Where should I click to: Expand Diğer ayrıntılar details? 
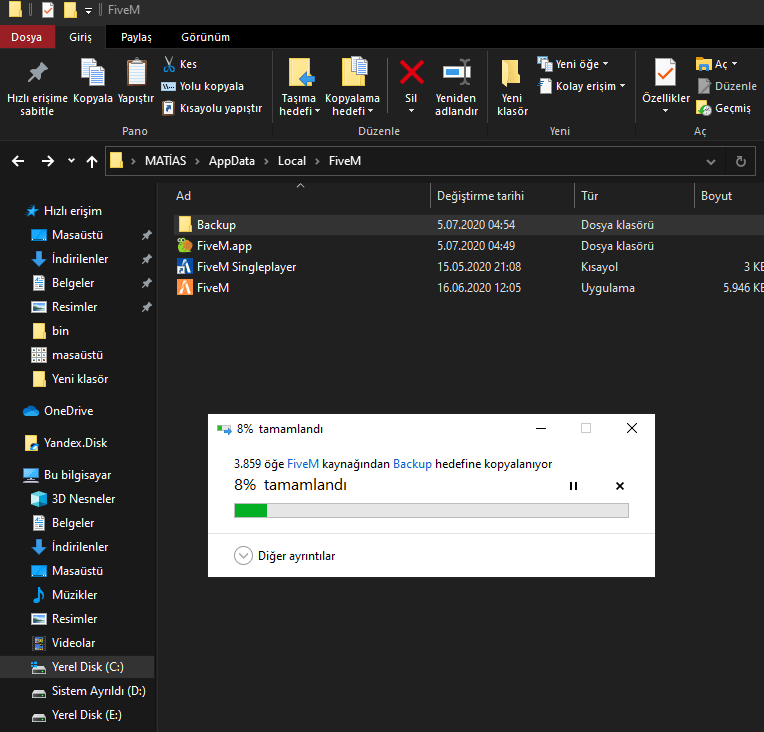[x=285, y=556]
